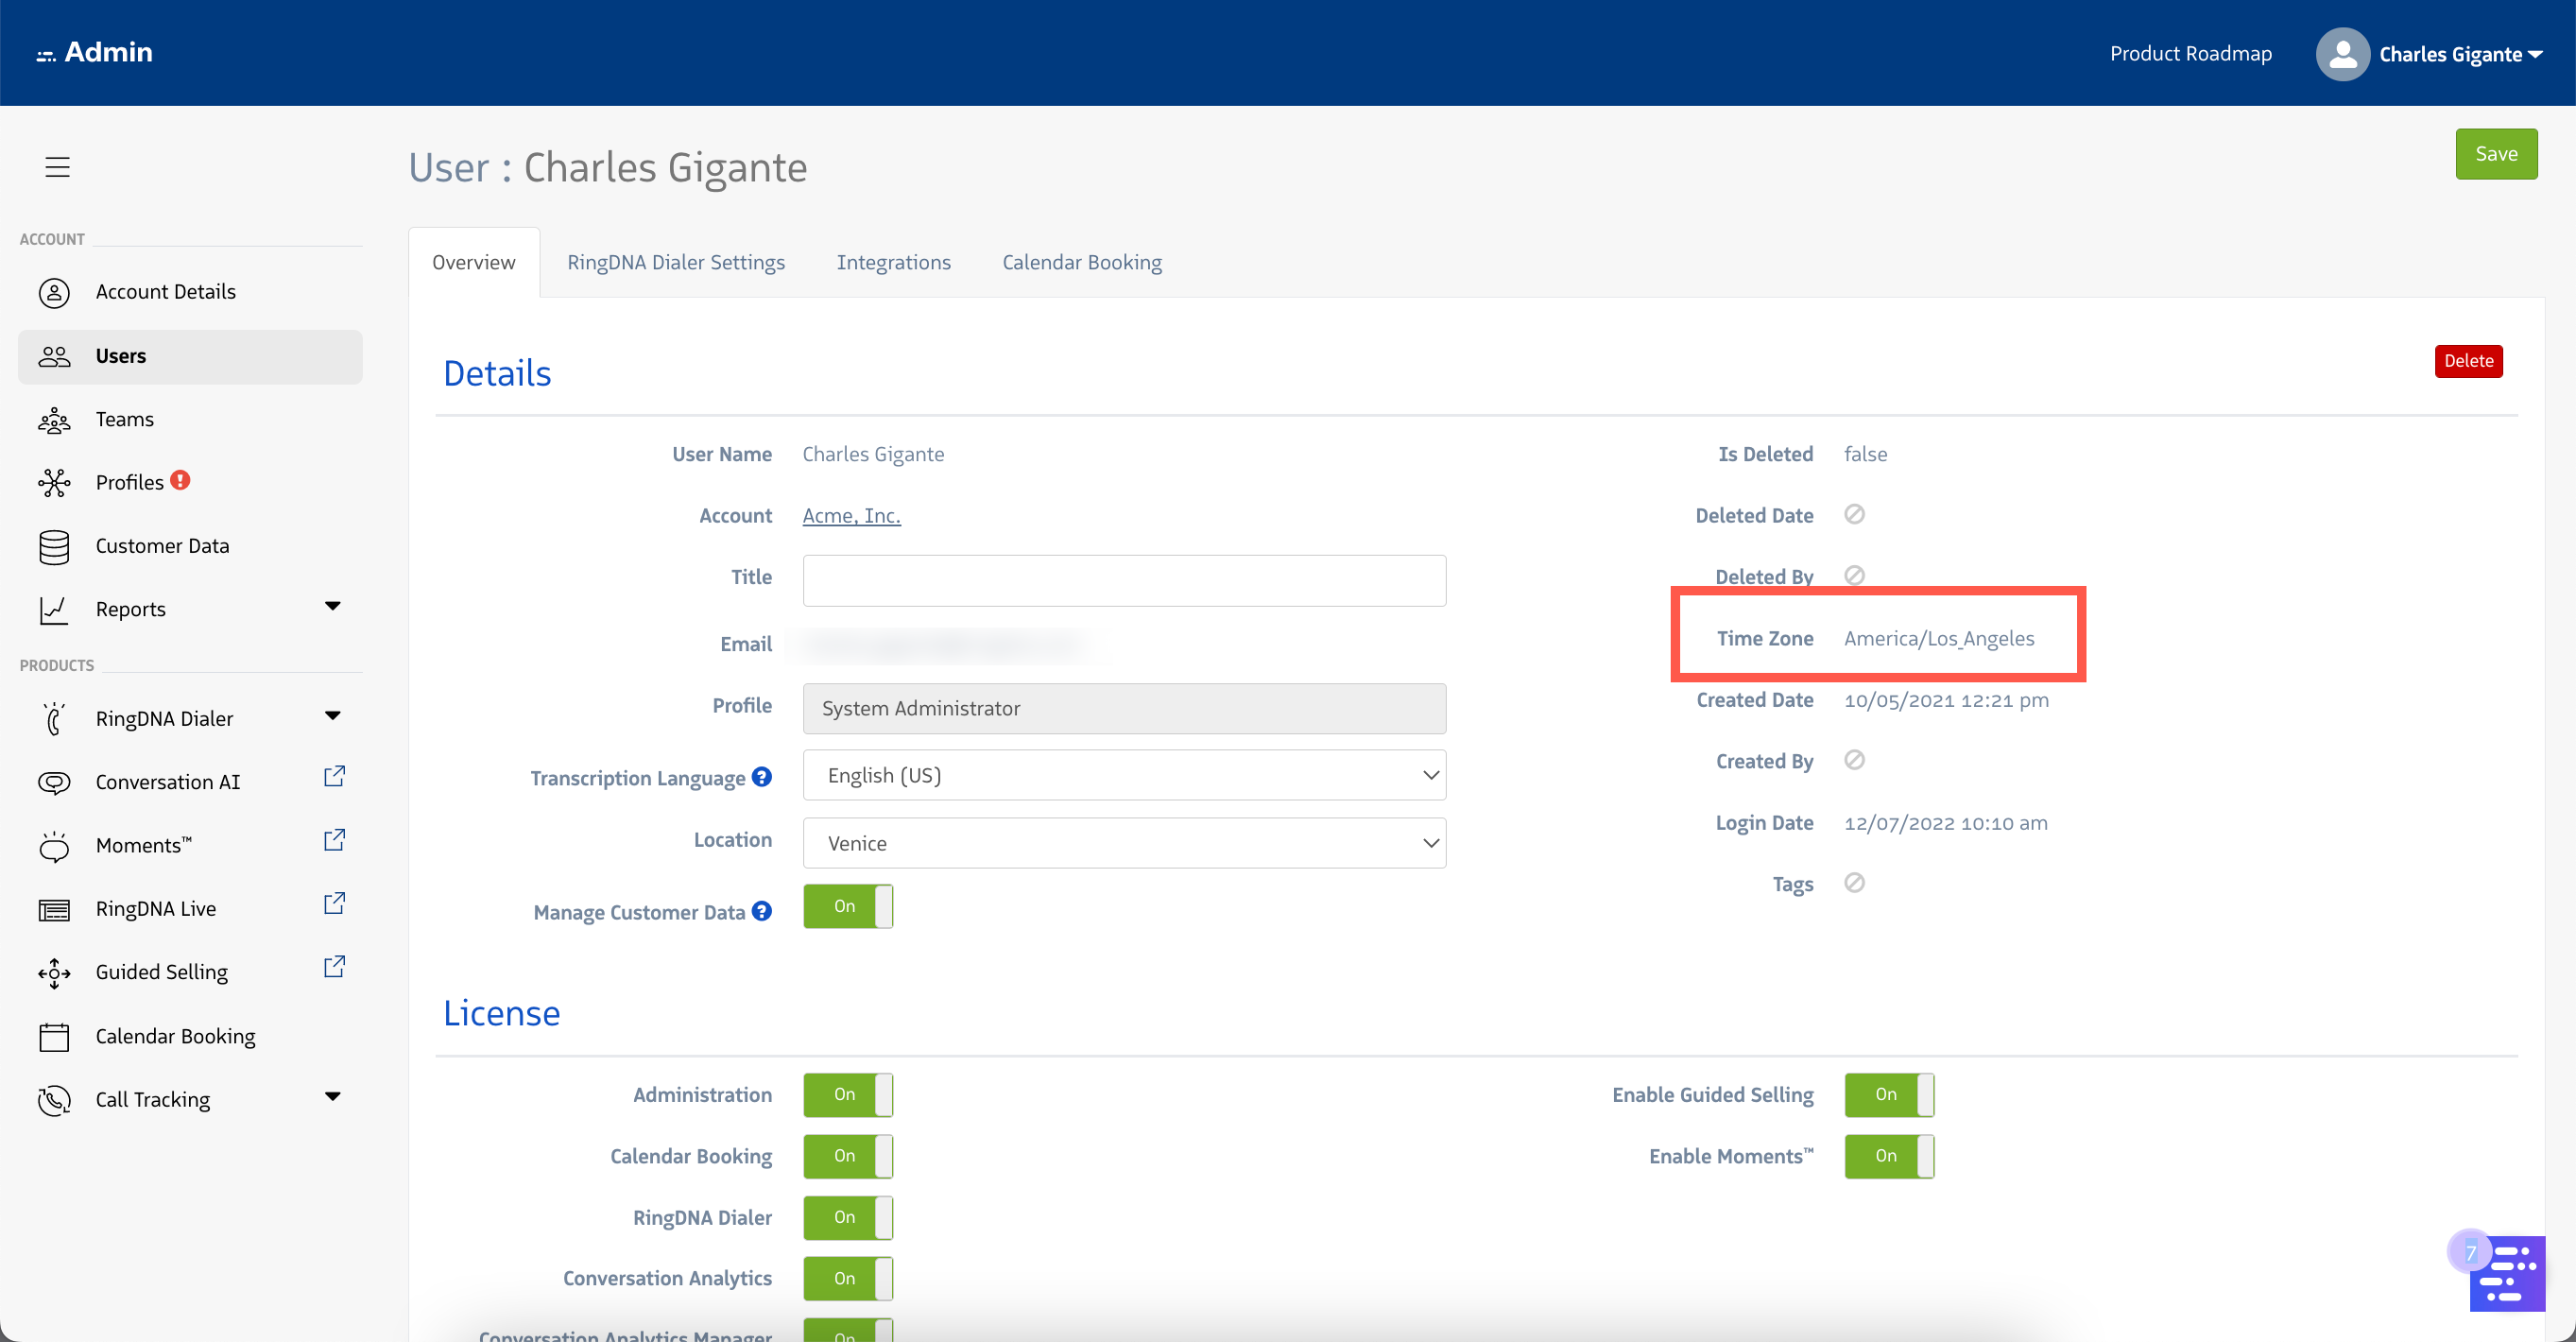Expand the Reports sidebar section
The image size is (2576, 1342).
coord(332,607)
